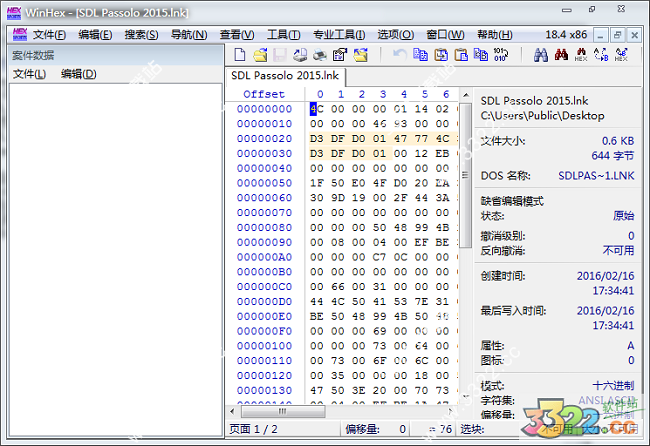Open 编辑(D) in the case data panel
Viewport: 650px width, 446px height.
click(x=79, y=74)
